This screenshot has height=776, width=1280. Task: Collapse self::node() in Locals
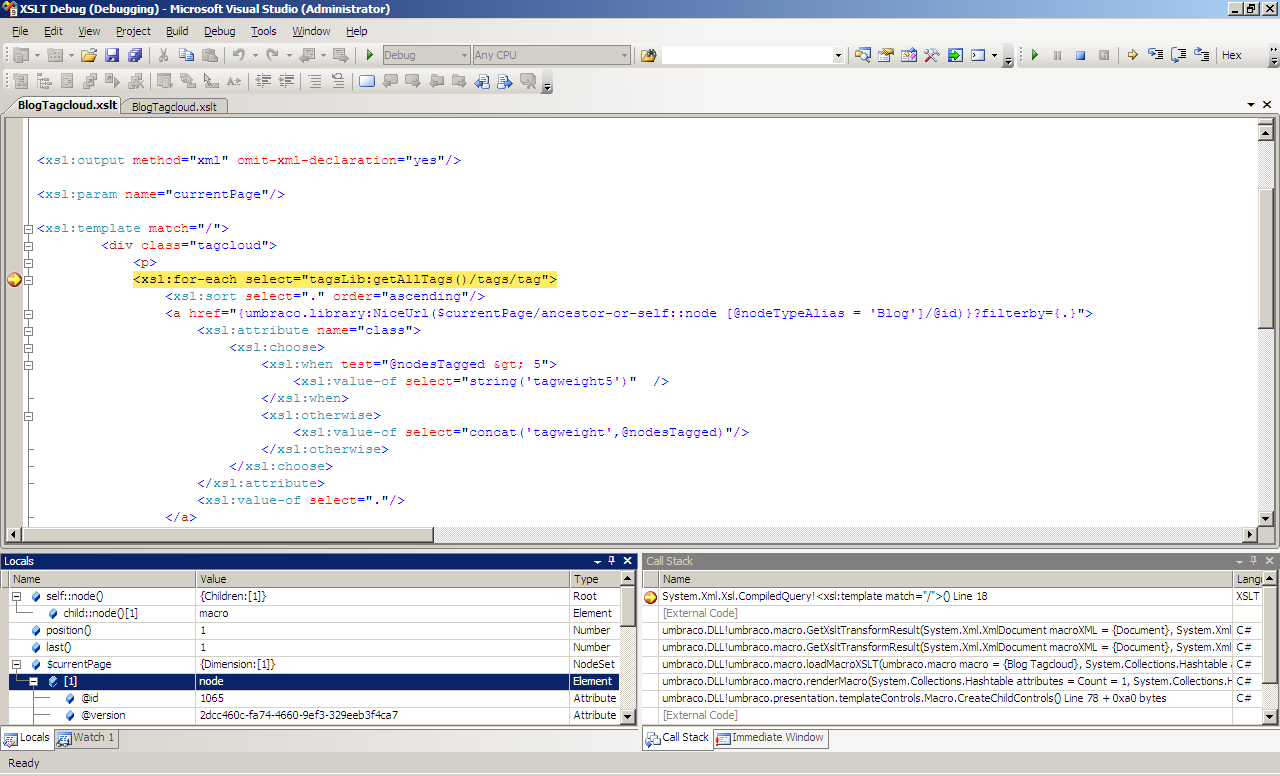pyautogui.click(x=17, y=596)
